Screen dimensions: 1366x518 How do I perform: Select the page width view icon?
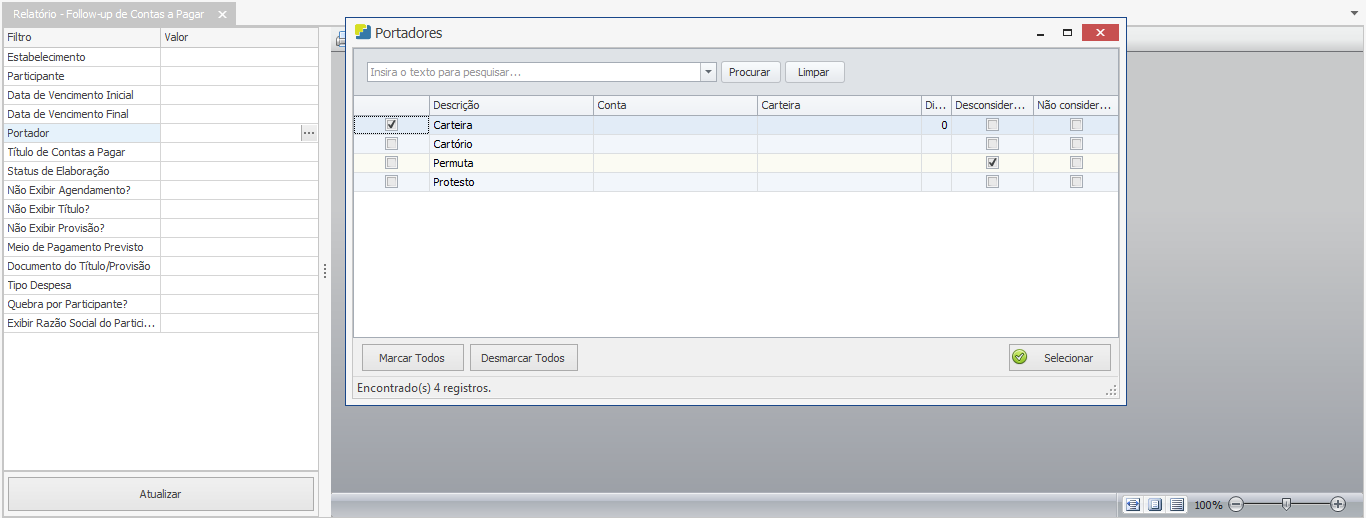[1133, 505]
